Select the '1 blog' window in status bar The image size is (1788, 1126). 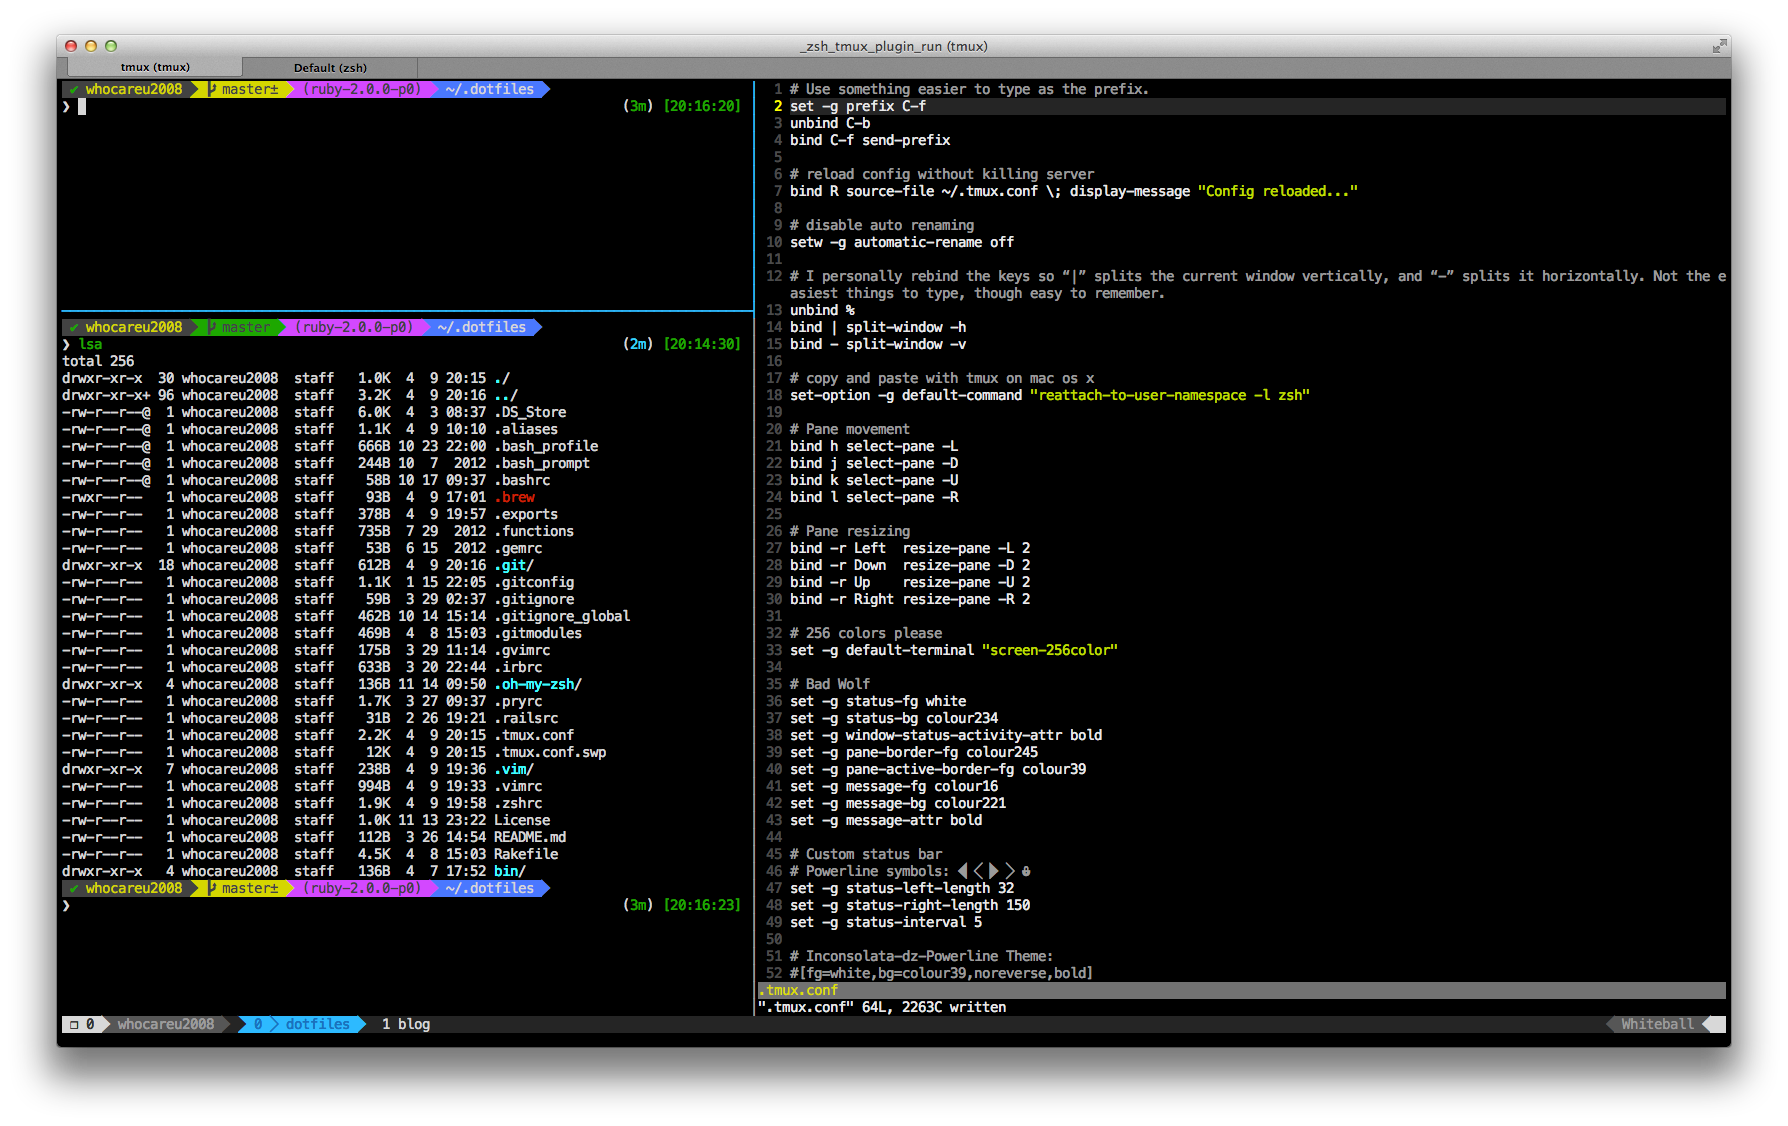[x=406, y=1024]
